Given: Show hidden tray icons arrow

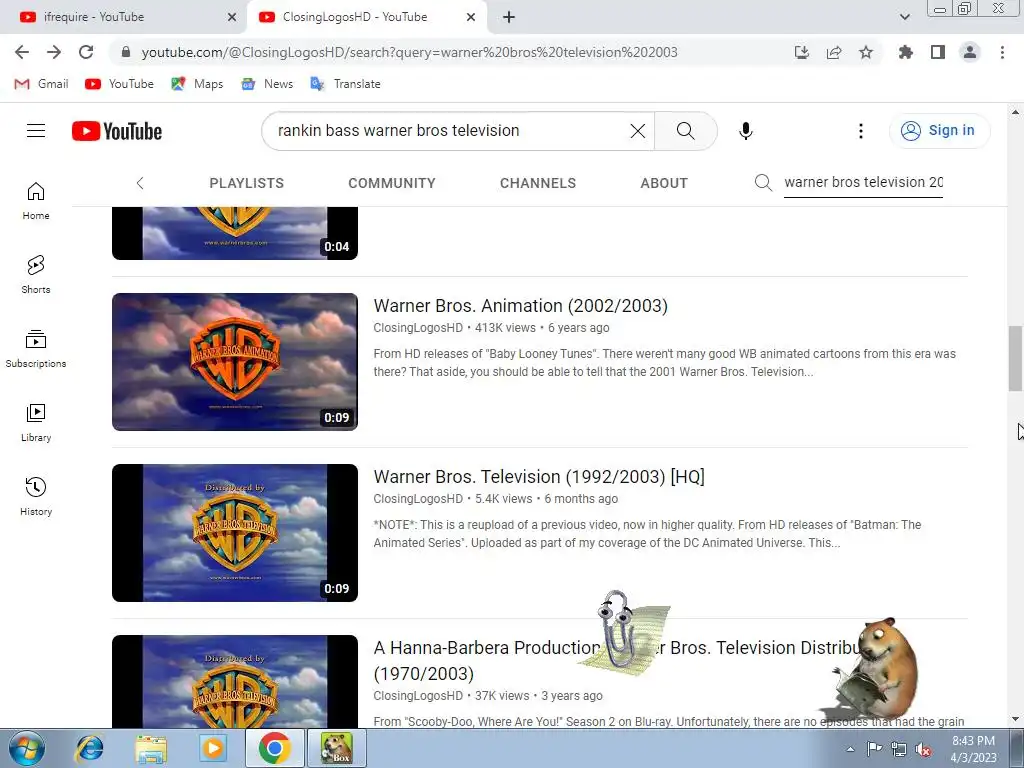Looking at the screenshot, I should point(850,749).
